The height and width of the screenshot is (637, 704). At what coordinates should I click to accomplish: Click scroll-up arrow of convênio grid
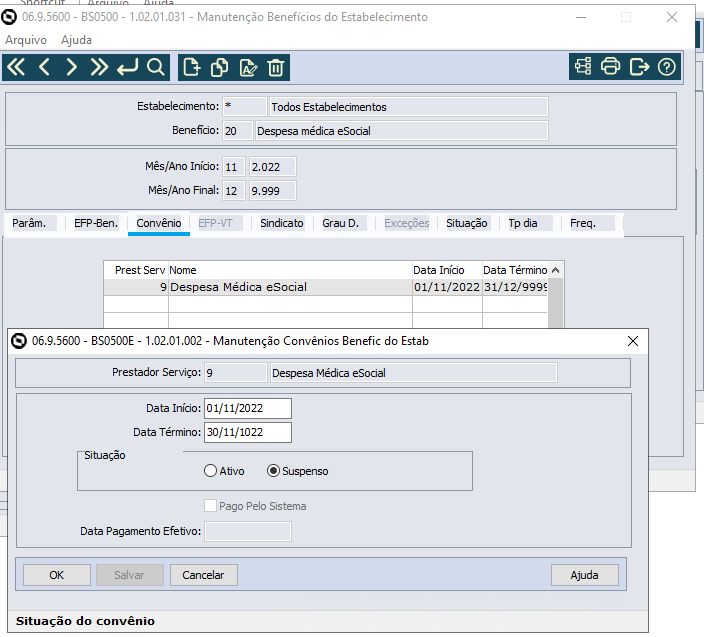click(x=555, y=270)
